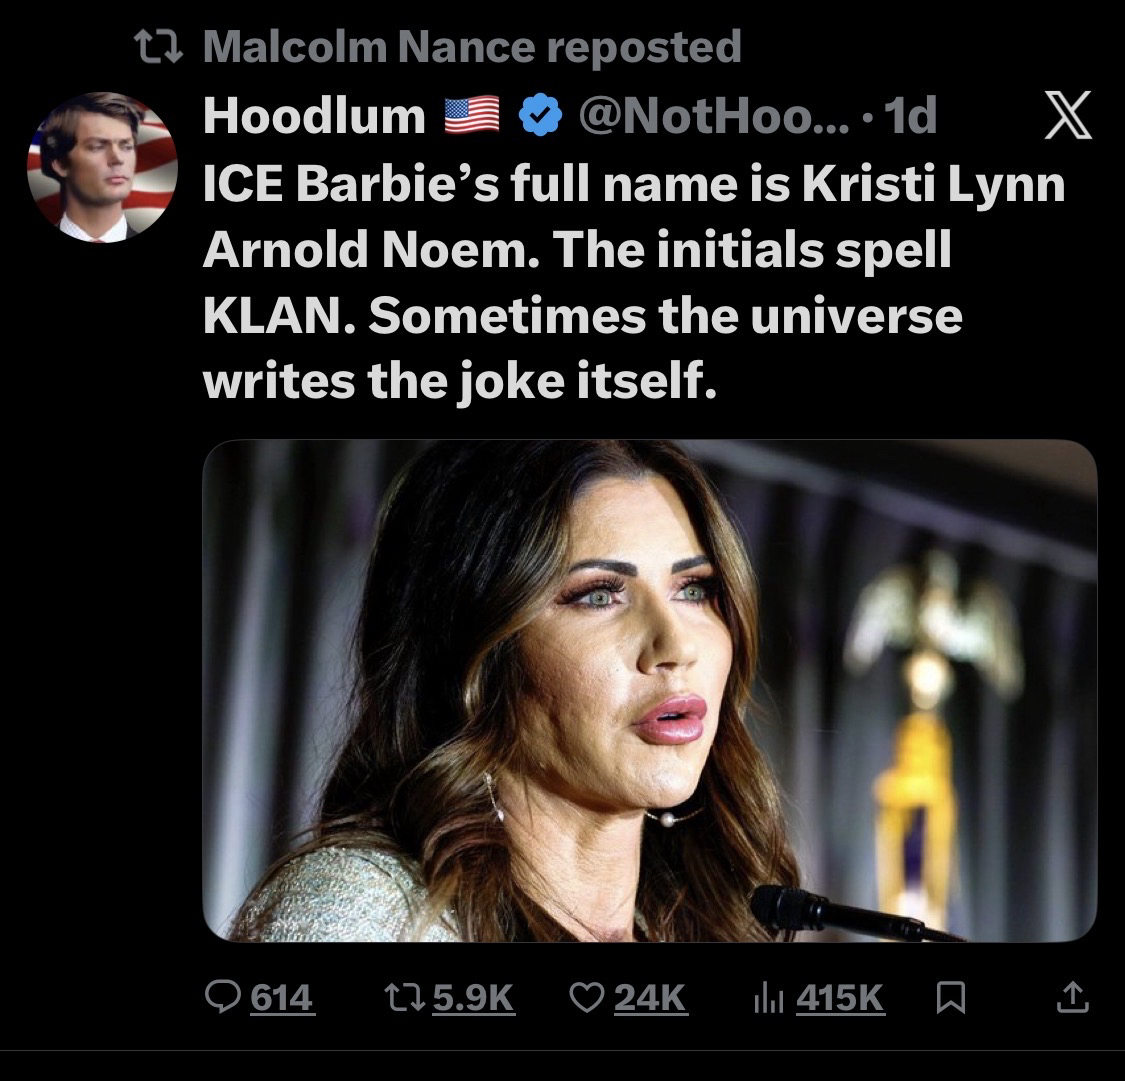This screenshot has height=1081, width=1125.
Task: Open the "Malcolm Nance reposted" link
Action: [x=472, y=47]
